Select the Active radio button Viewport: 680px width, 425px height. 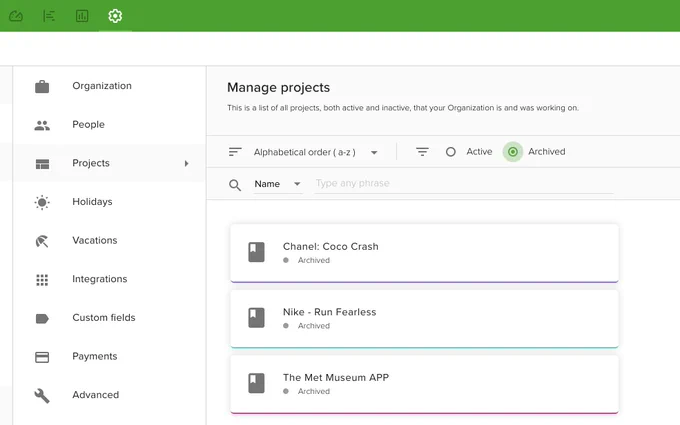point(451,152)
